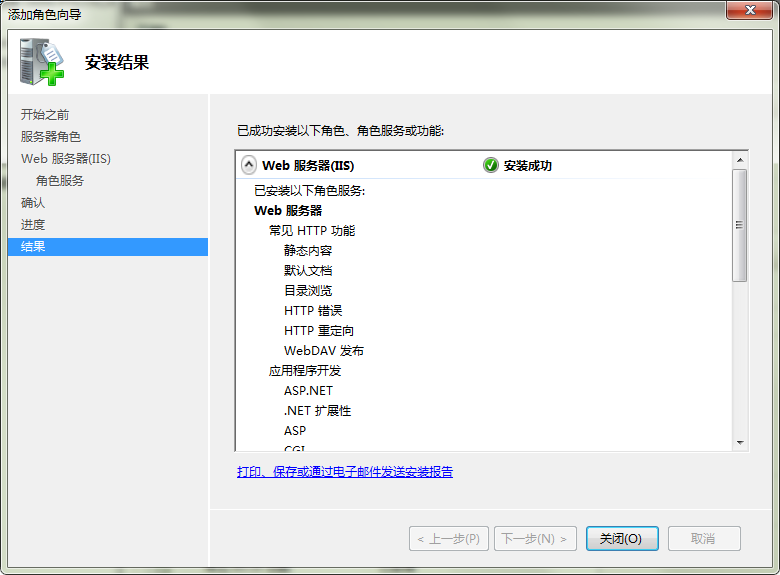This screenshot has width=780, height=575.
Task: Click the ASP entry in list
Action: (x=295, y=431)
